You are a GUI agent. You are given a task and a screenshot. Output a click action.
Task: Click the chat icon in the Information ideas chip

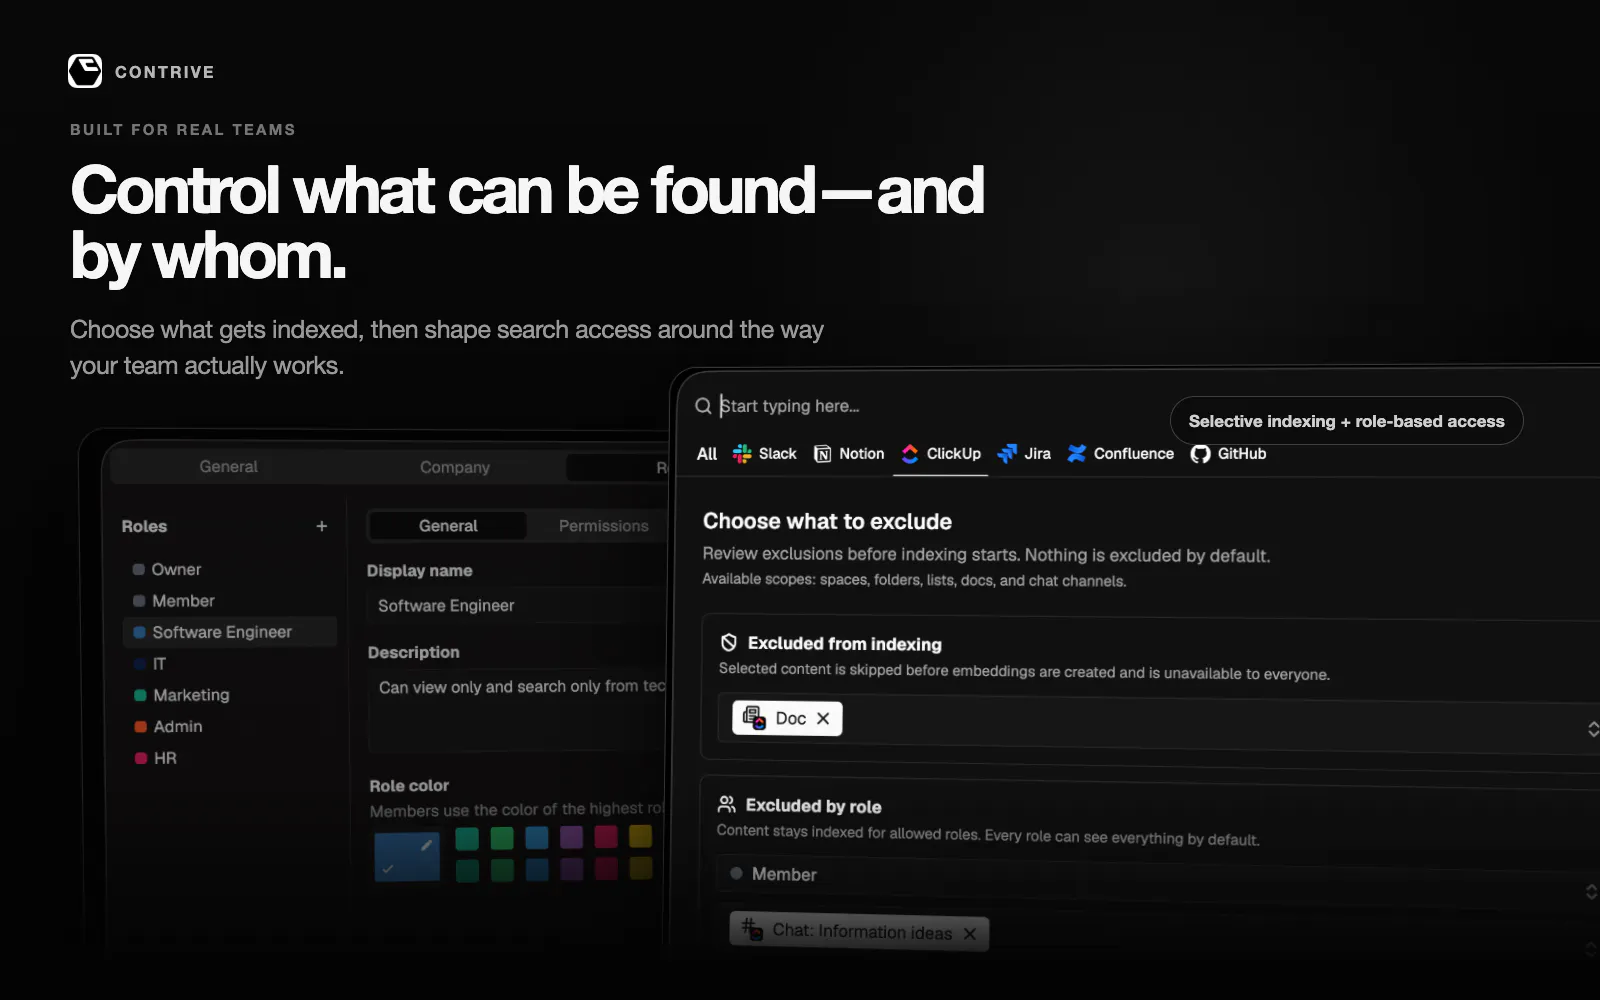752,928
